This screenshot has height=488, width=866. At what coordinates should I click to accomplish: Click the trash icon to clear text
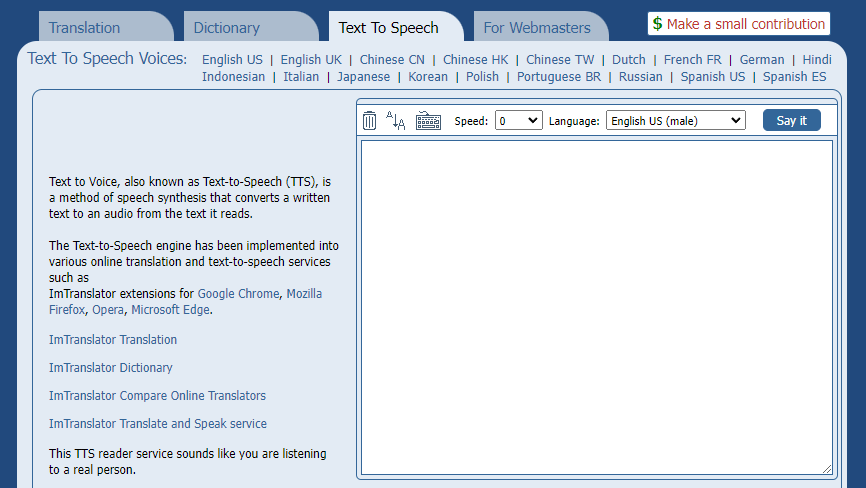(x=370, y=121)
